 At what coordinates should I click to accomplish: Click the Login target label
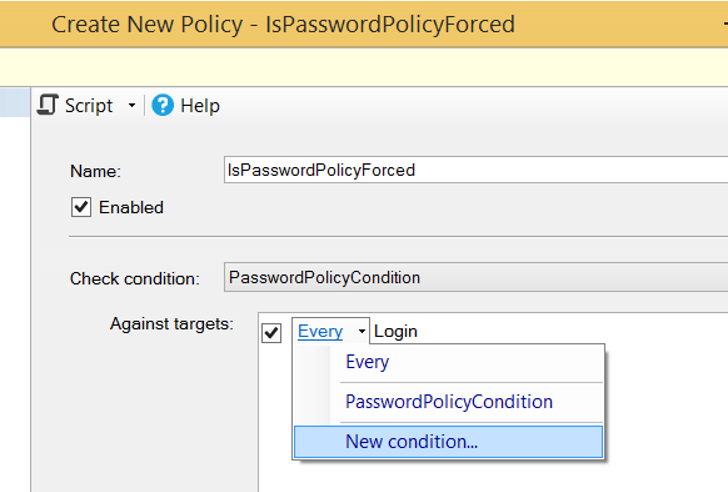click(396, 331)
